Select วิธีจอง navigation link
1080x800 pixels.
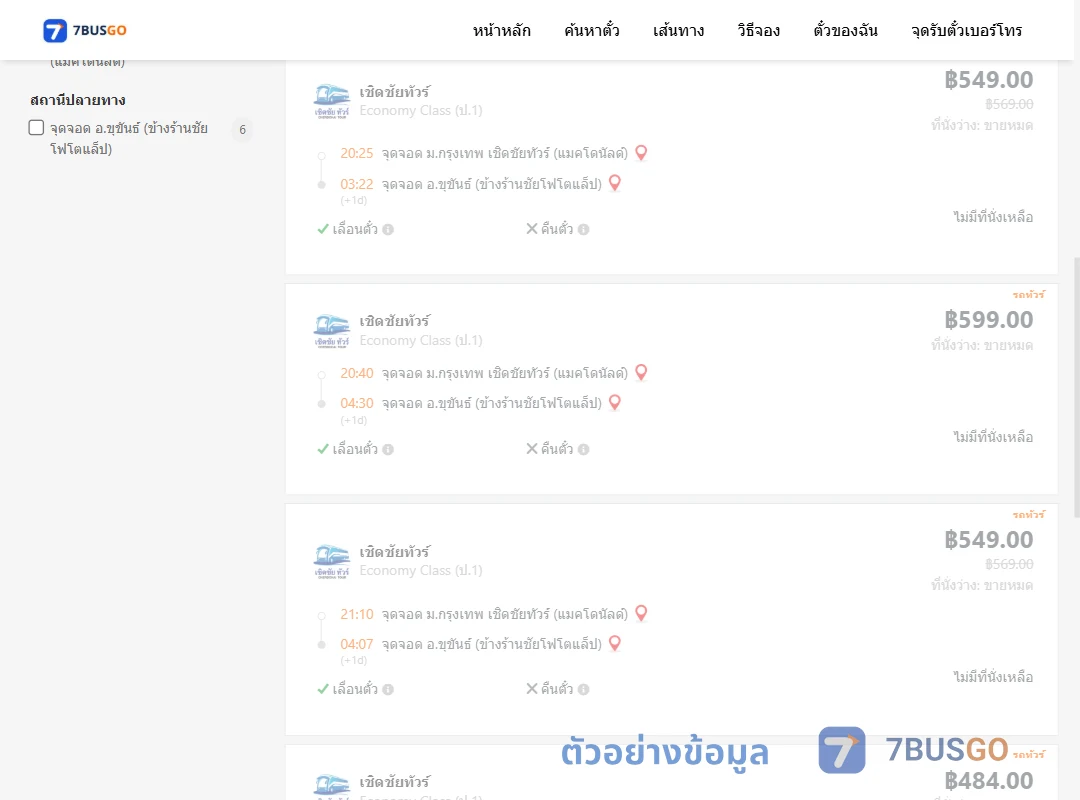758,30
